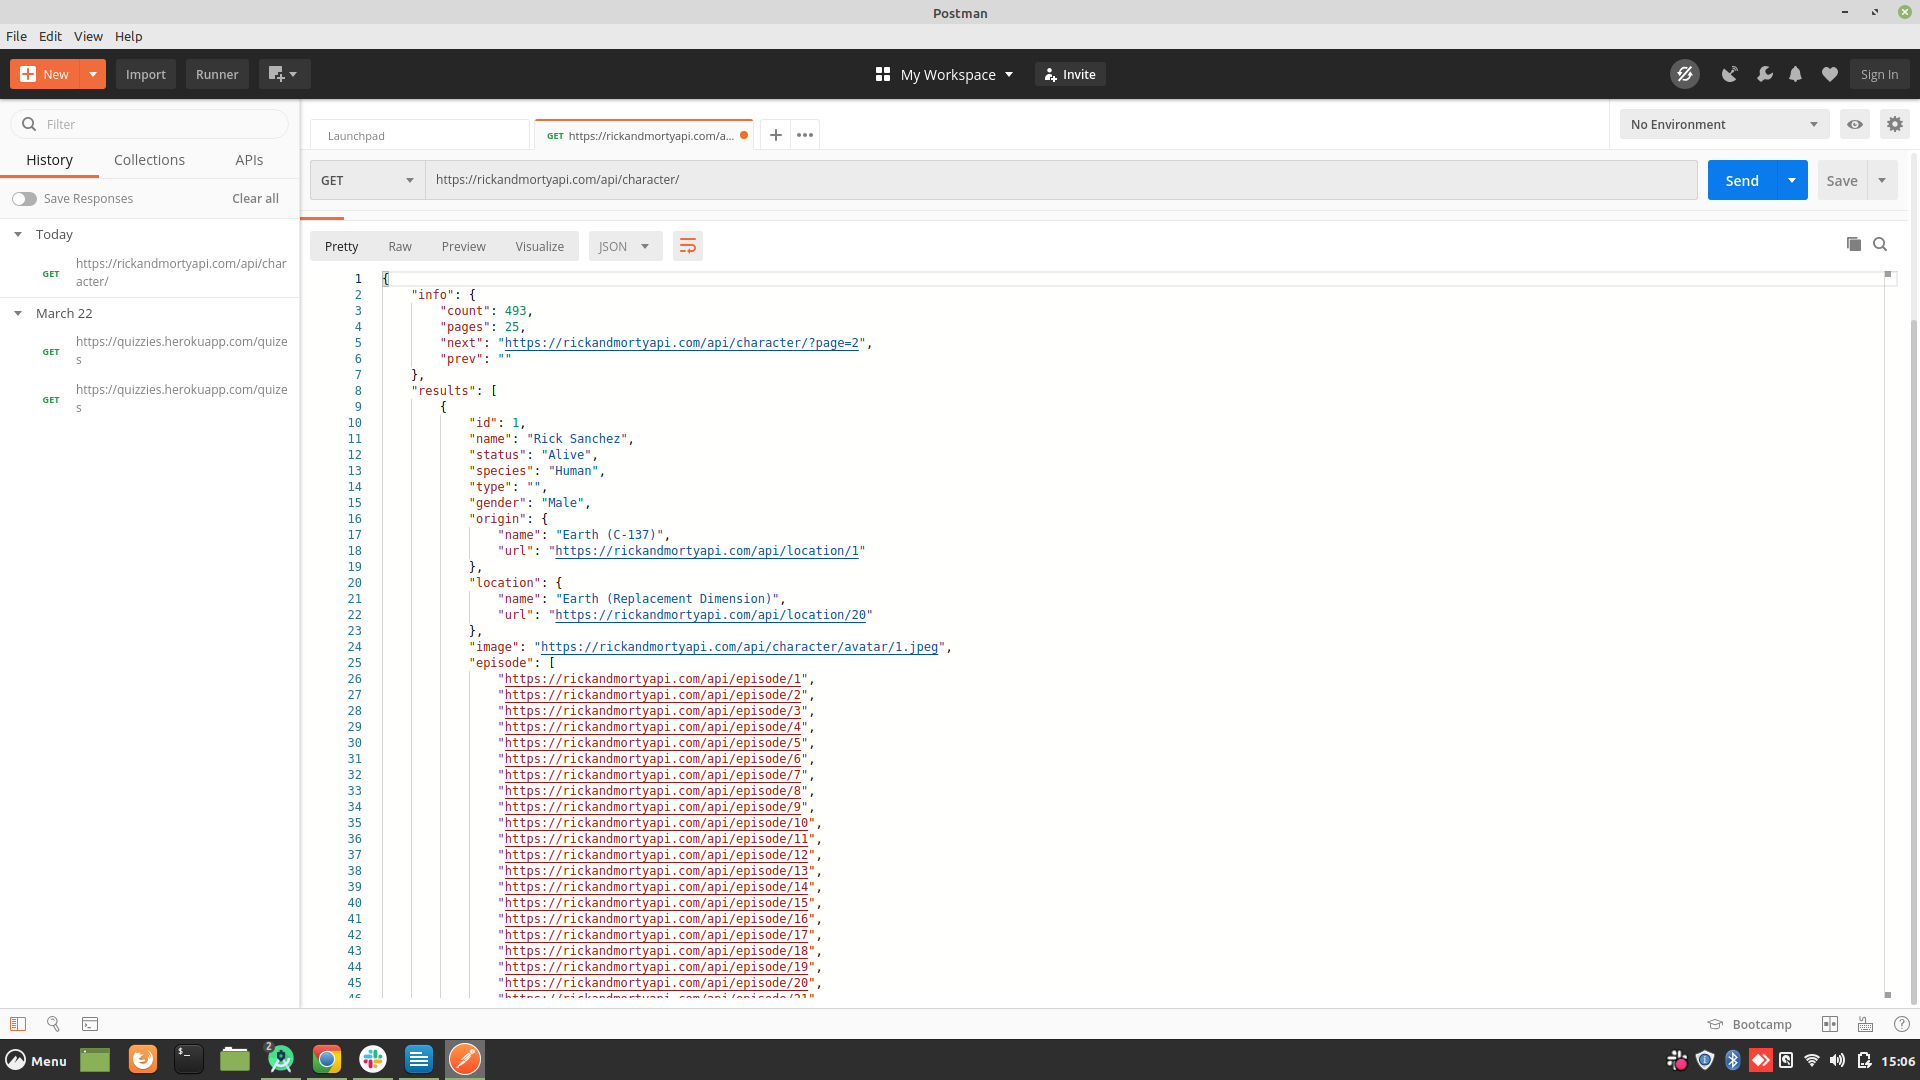Open Google Chrome from the taskbar
The width and height of the screenshot is (1920, 1080).
point(327,1060)
